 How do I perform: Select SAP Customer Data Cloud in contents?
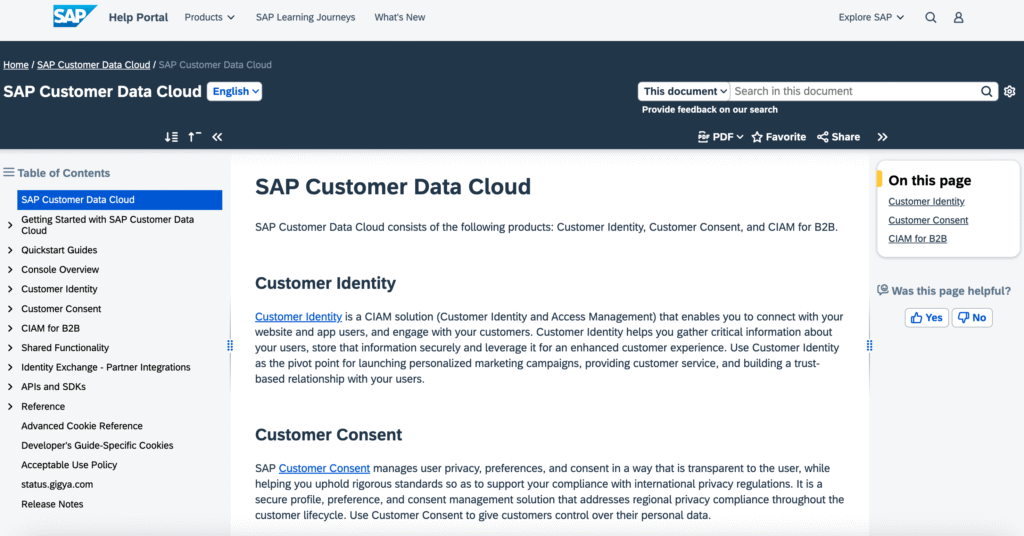pyautogui.click(x=120, y=200)
